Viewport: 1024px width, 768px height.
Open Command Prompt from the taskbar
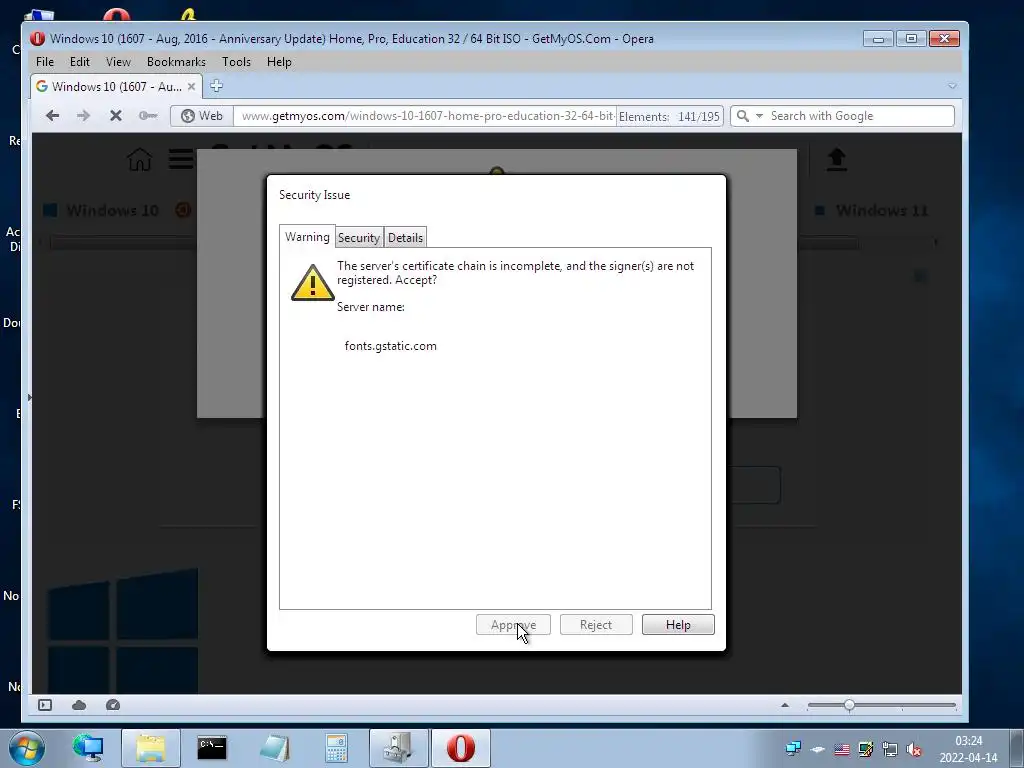[212, 748]
